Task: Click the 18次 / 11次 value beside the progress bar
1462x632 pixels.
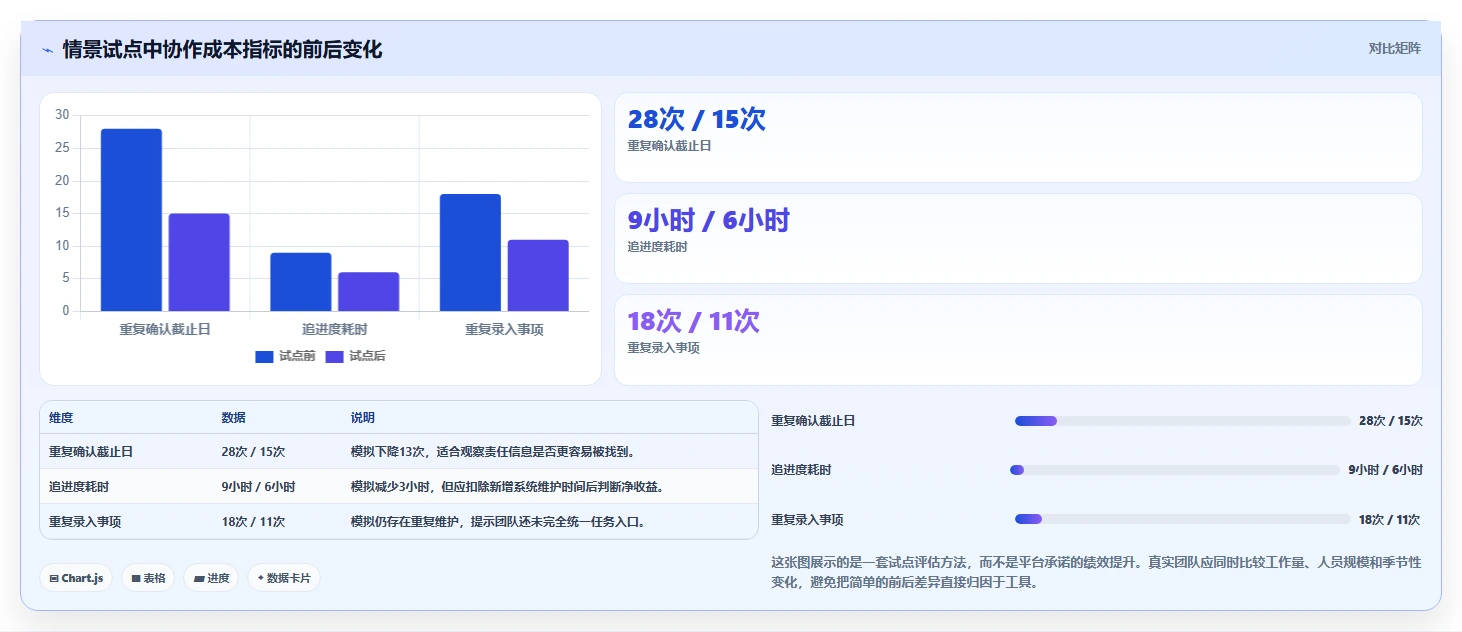Action: coord(1390,520)
